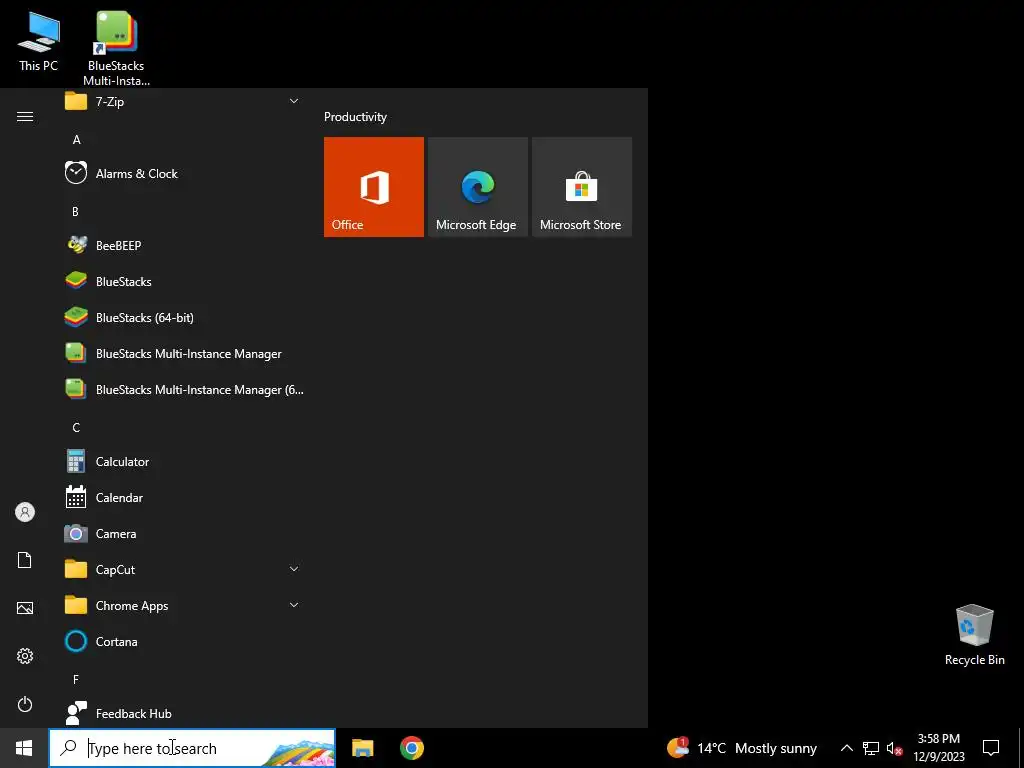Viewport: 1024px width, 768px height.
Task: Open BlueStacks Multi-Instance Manager entry
Action: pyautogui.click(x=184, y=353)
